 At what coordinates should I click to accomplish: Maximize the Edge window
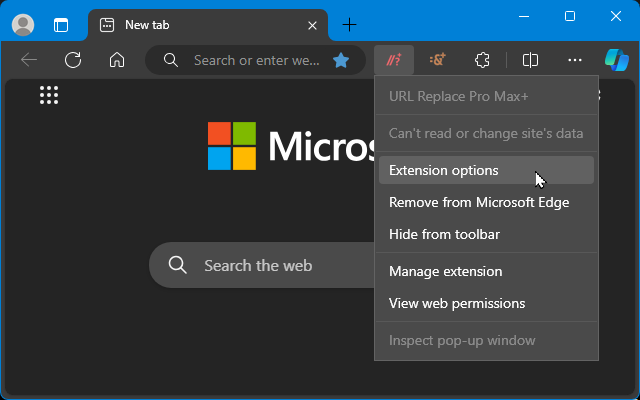coord(570,16)
